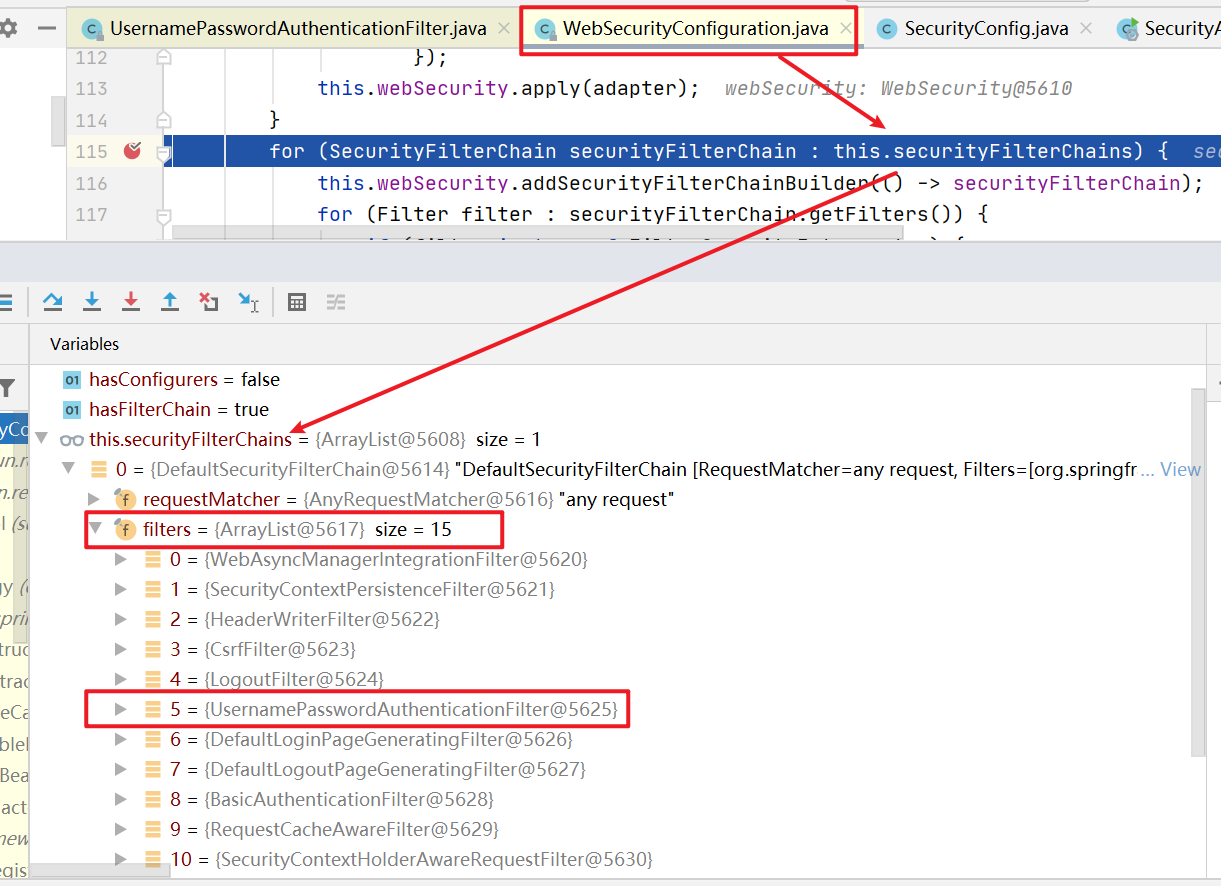Open the Evaluate Expression calculator icon
Image resolution: width=1221 pixels, height=886 pixels.
click(297, 301)
